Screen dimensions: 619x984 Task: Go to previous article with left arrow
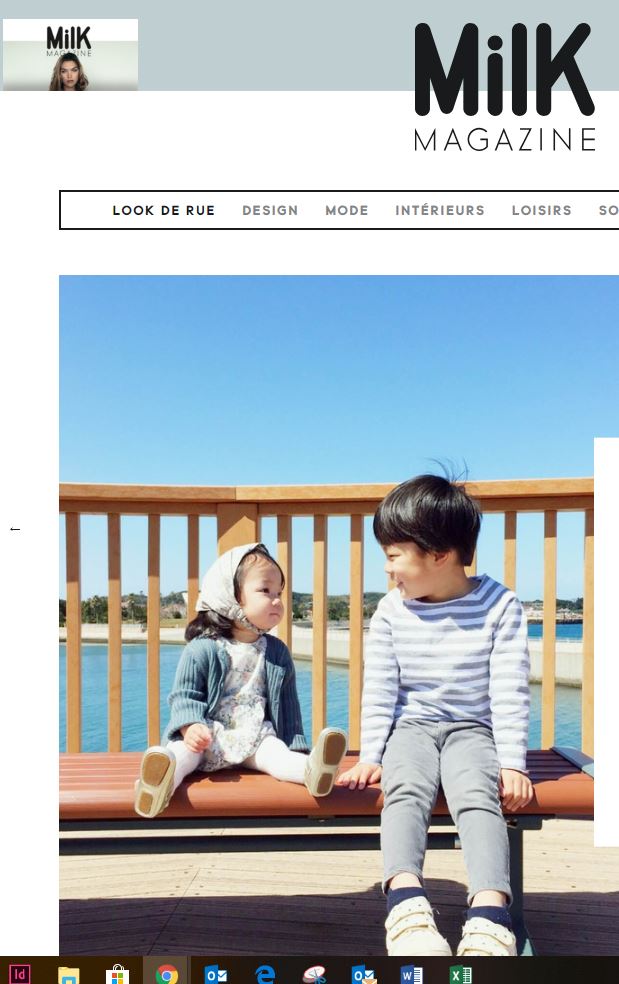pyautogui.click(x=15, y=529)
